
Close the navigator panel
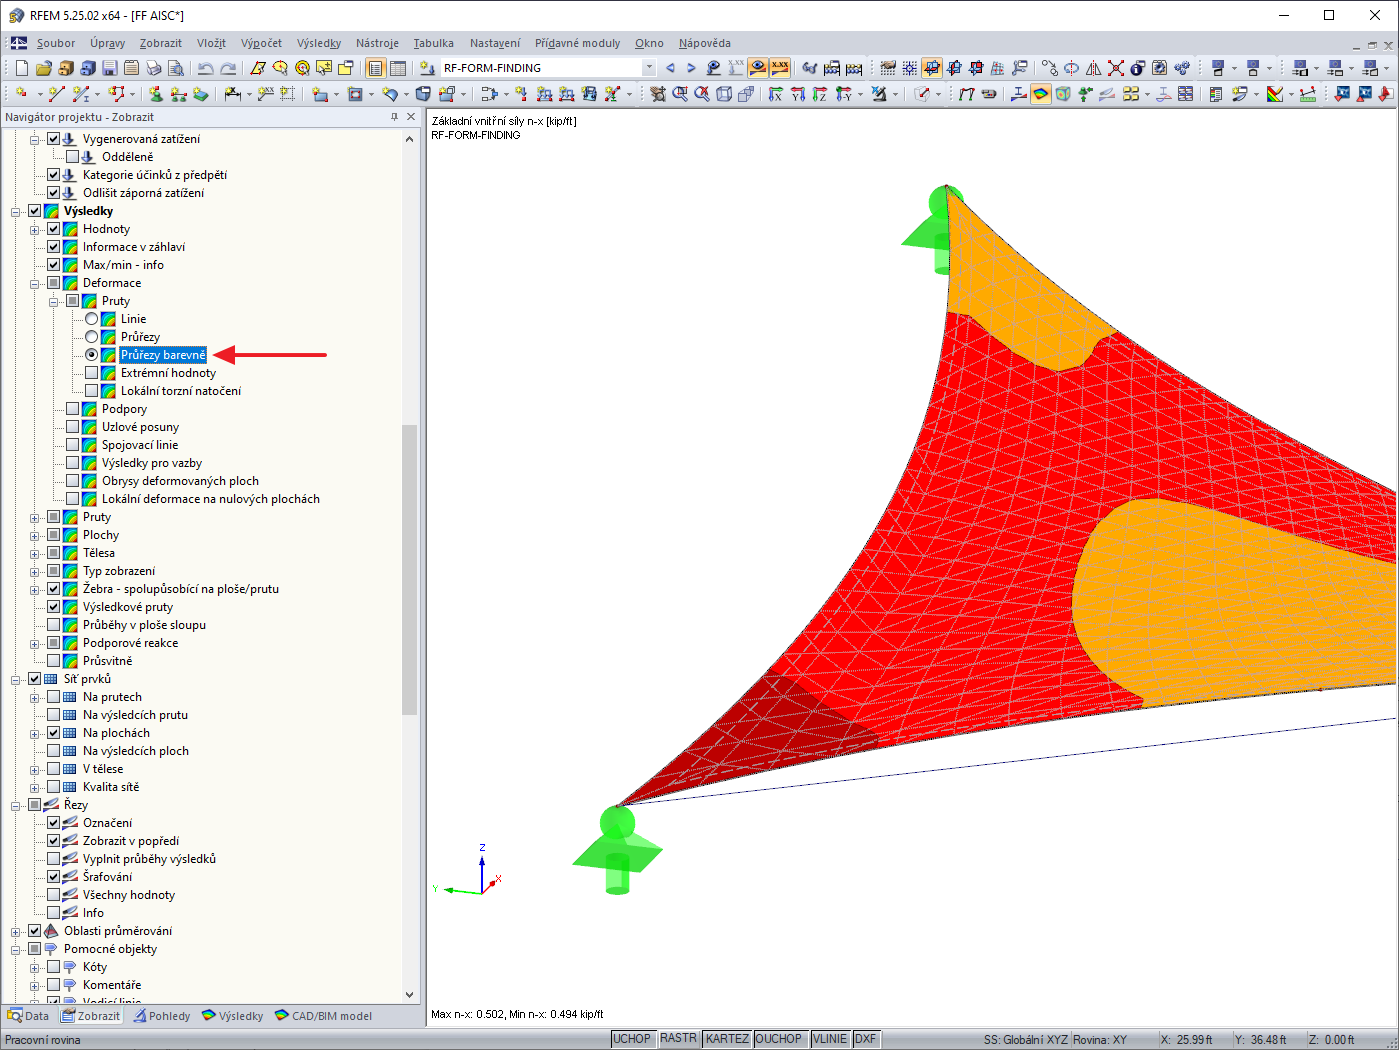(411, 117)
